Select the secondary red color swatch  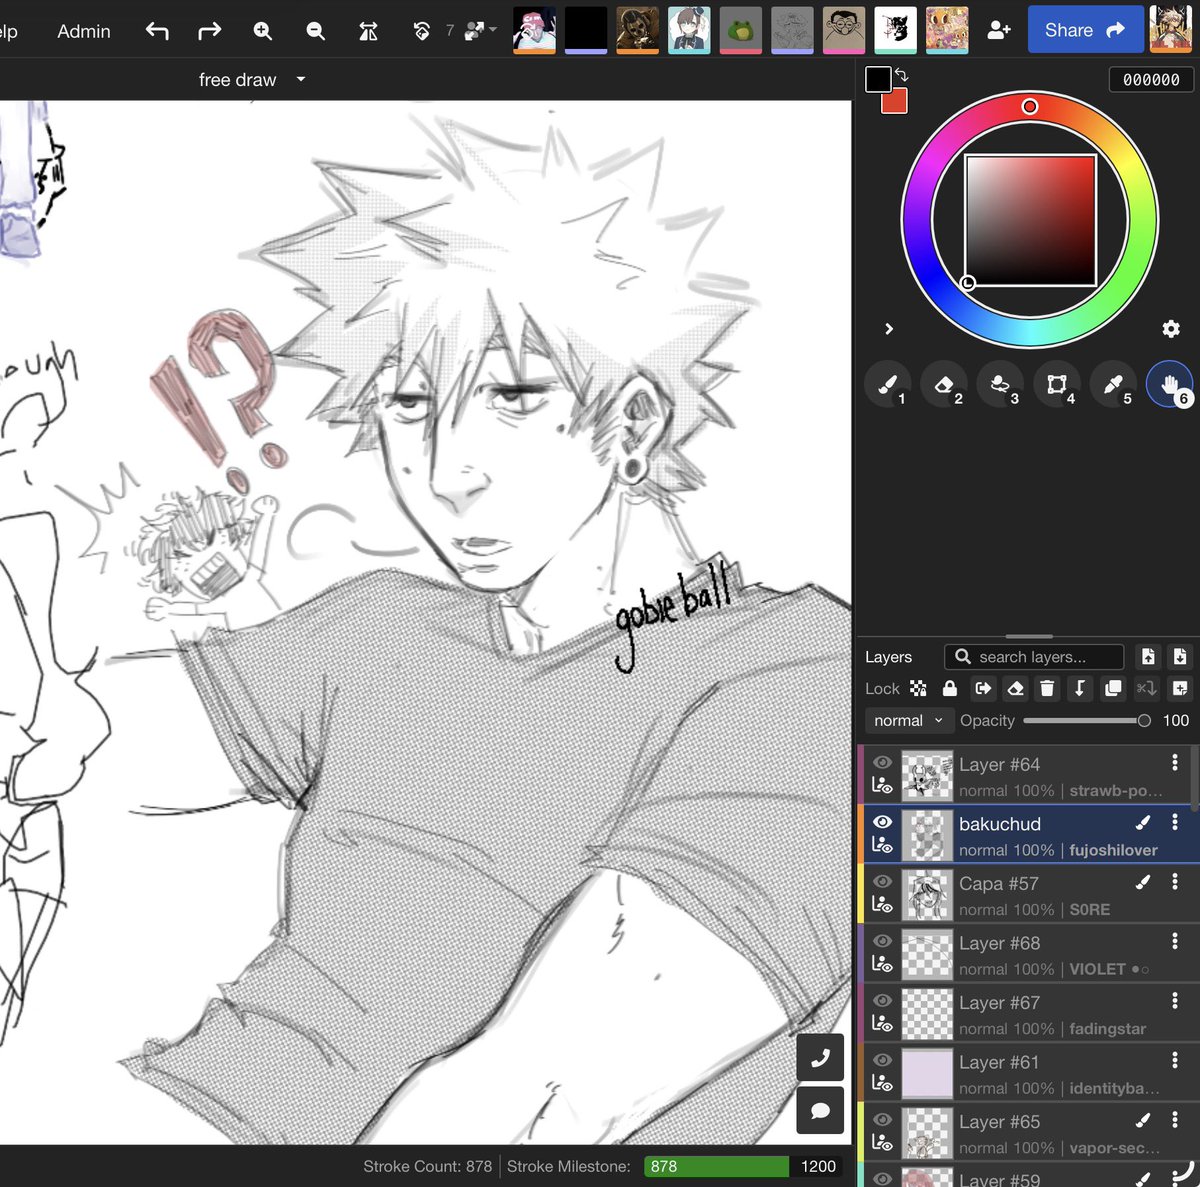click(896, 103)
